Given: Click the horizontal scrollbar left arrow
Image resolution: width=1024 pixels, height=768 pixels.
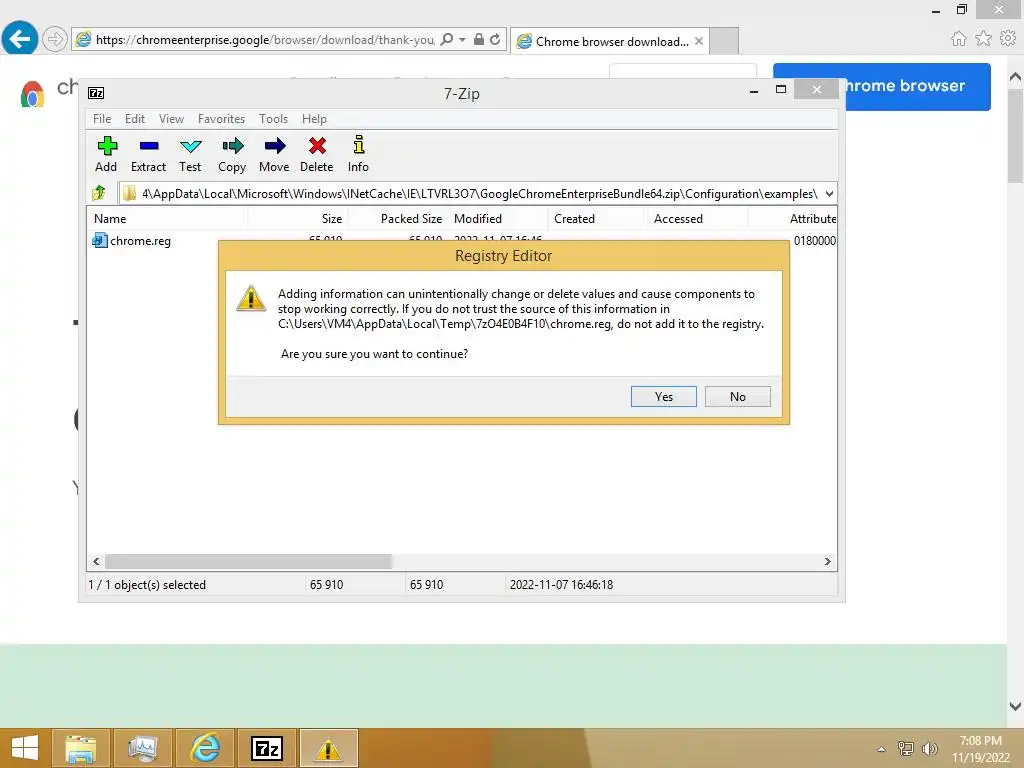Looking at the screenshot, I should click(97, 562).
